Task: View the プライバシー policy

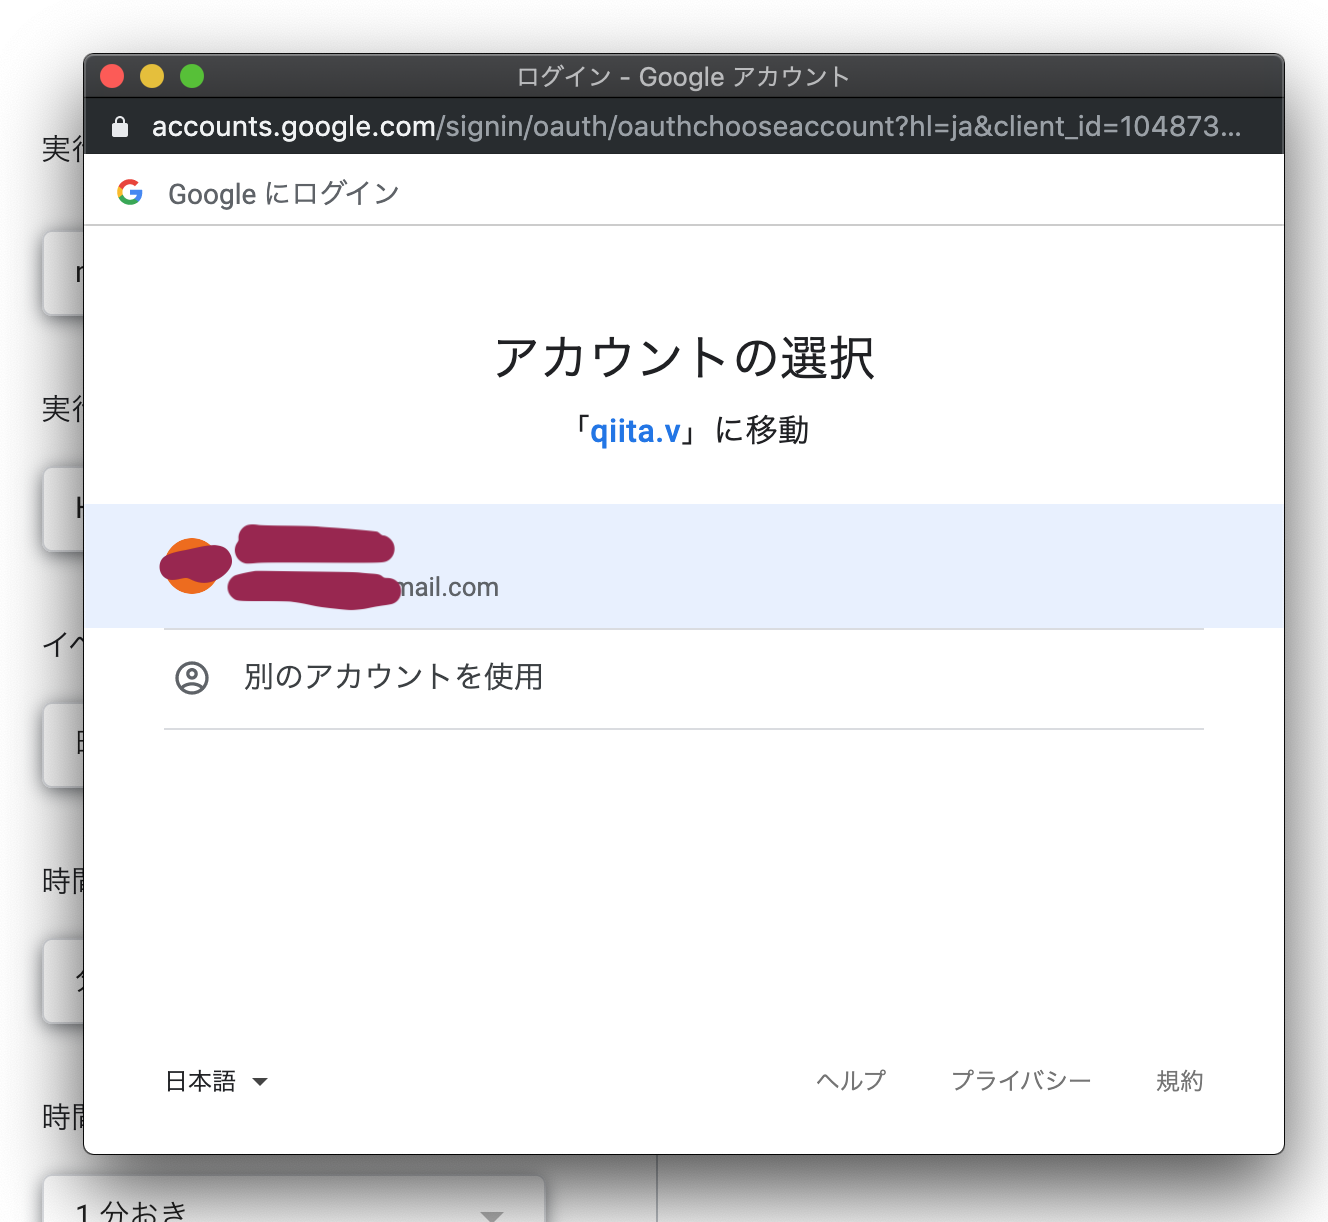Action: (1022, 1081)
